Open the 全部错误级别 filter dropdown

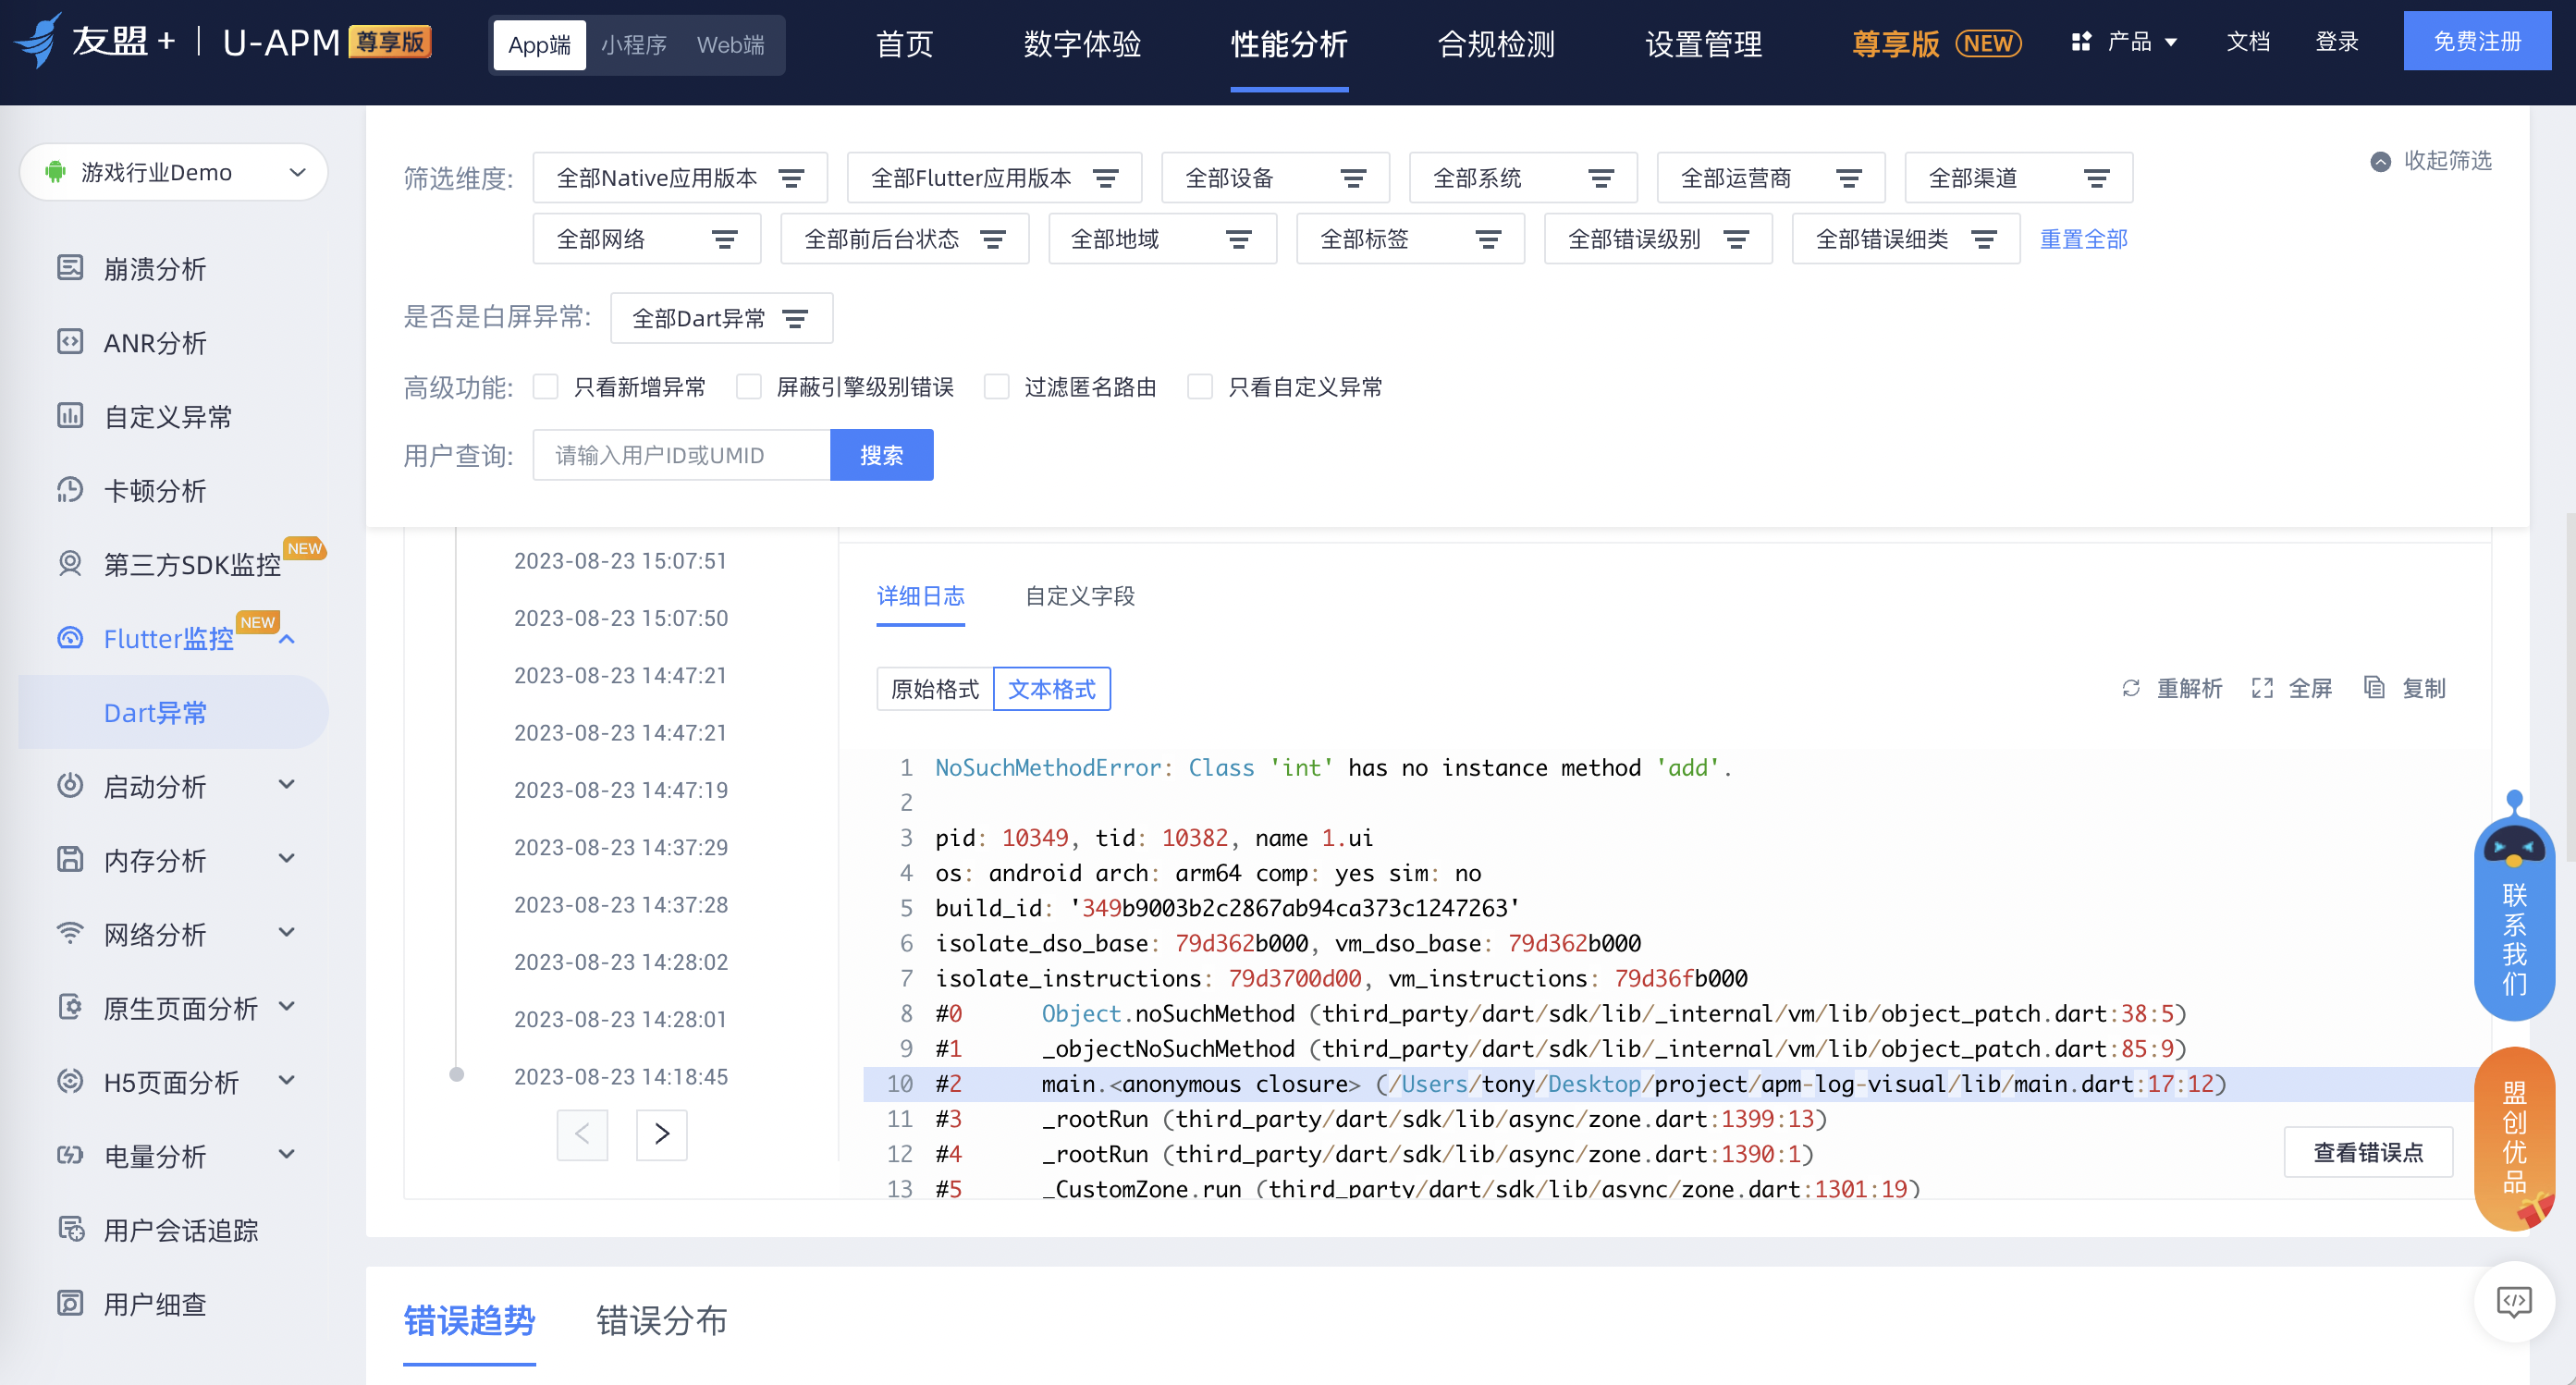1658,239
